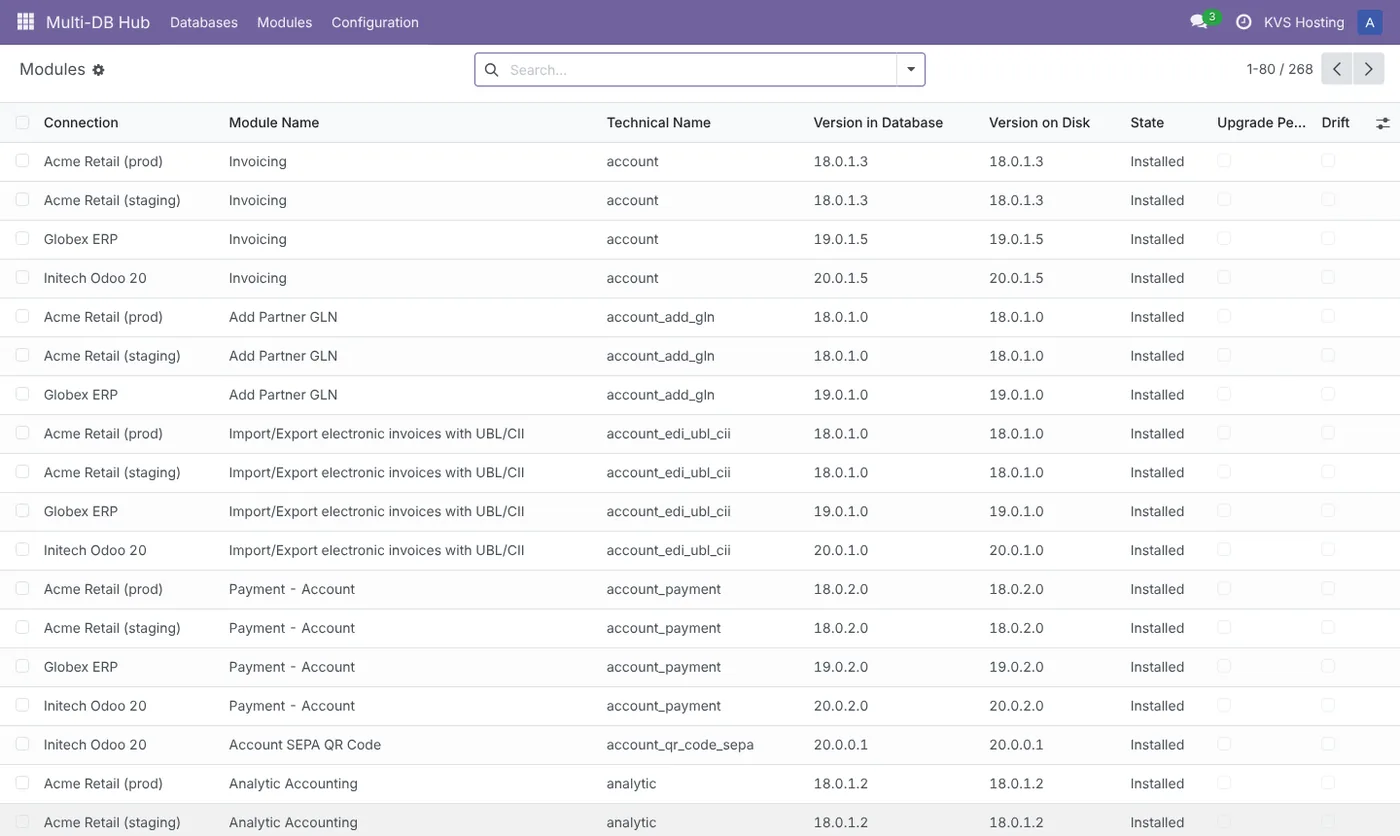Open Initech Odoo 20 Import/Export electronic invoices row

(700, 550)
